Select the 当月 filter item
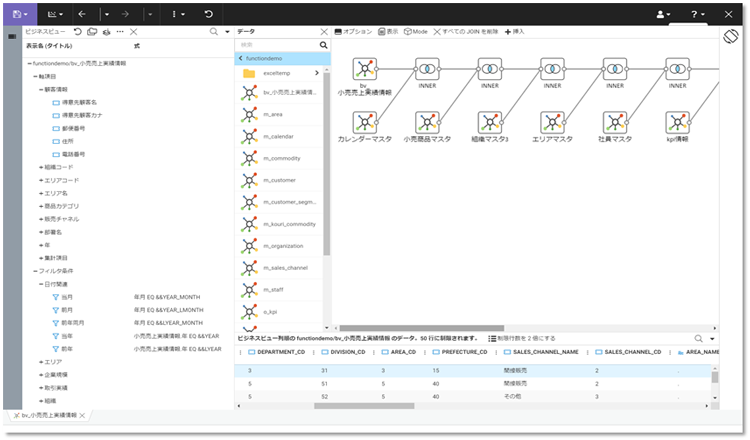The height and width of the screenshot is (440, 750). (63, 297)
